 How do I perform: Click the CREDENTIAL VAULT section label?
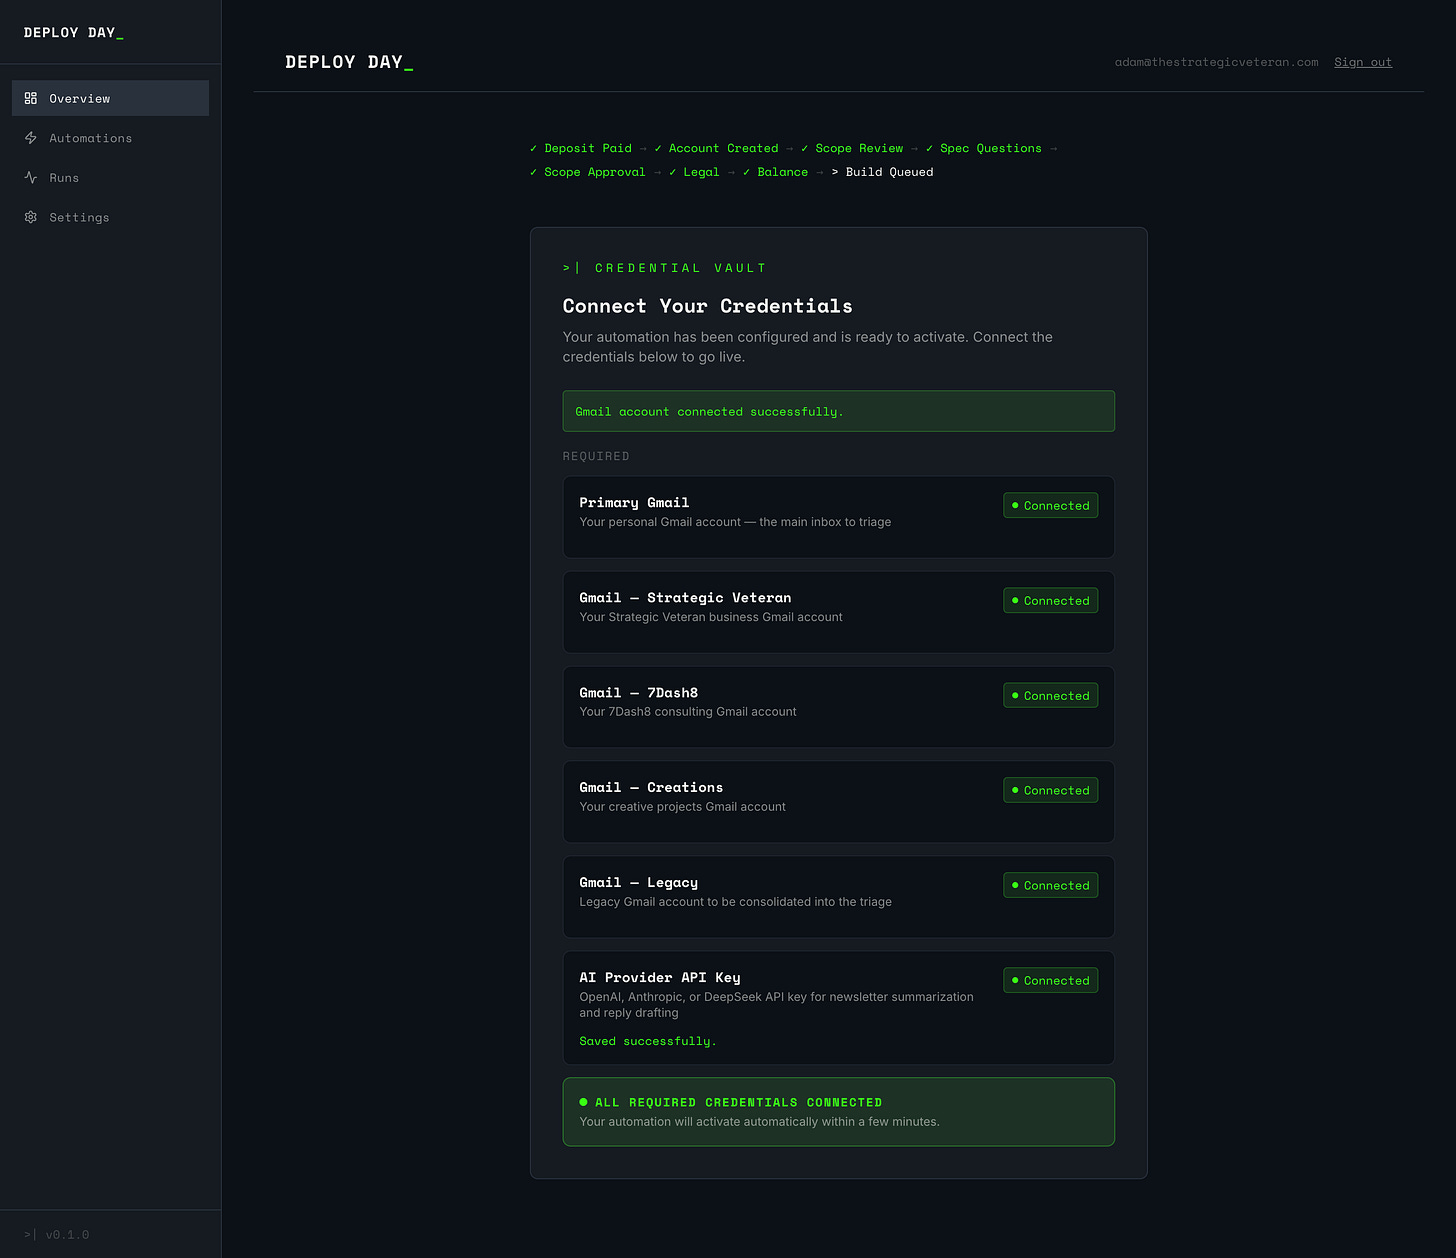665,268
